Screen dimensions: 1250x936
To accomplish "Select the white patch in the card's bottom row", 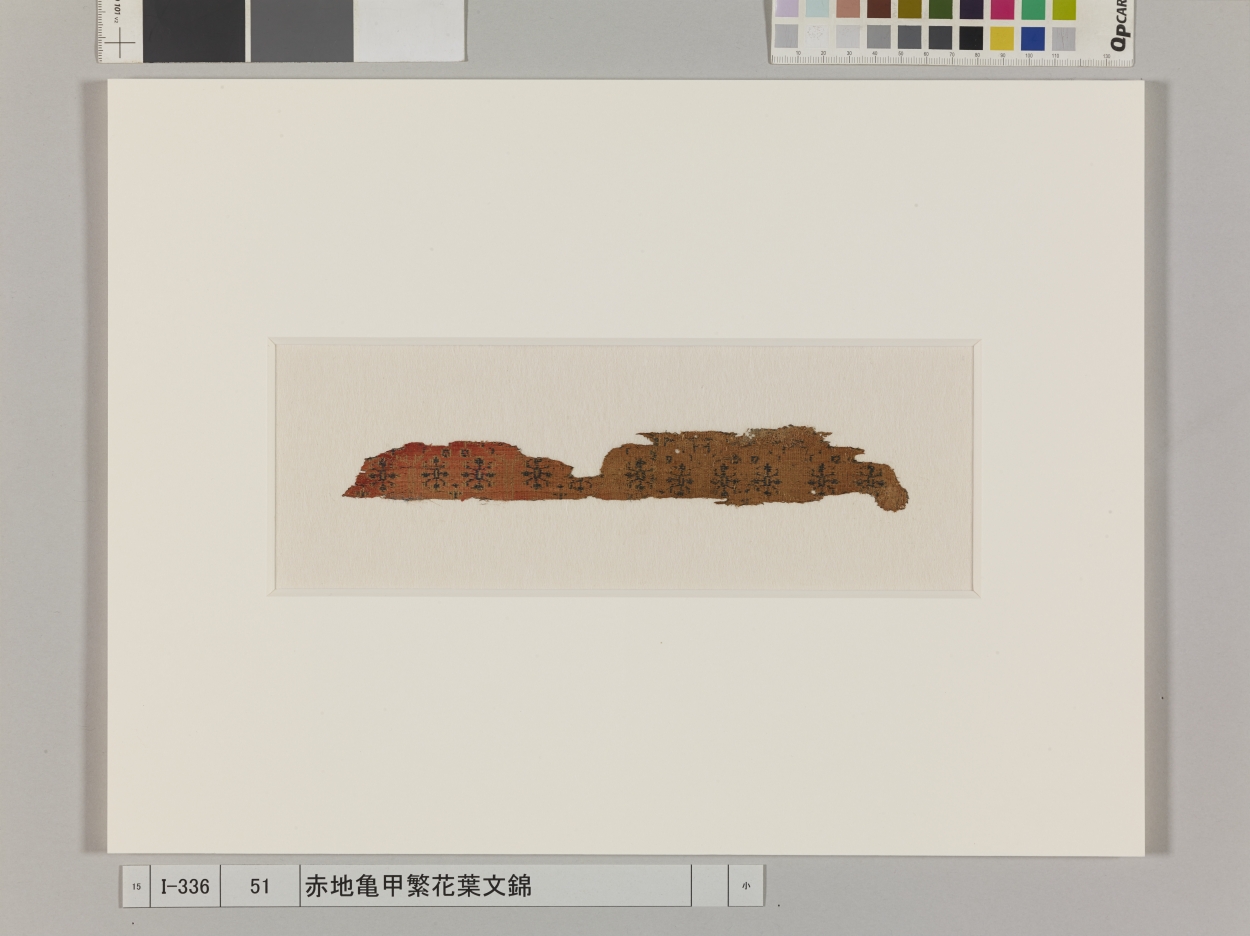I will coord(817,37).
